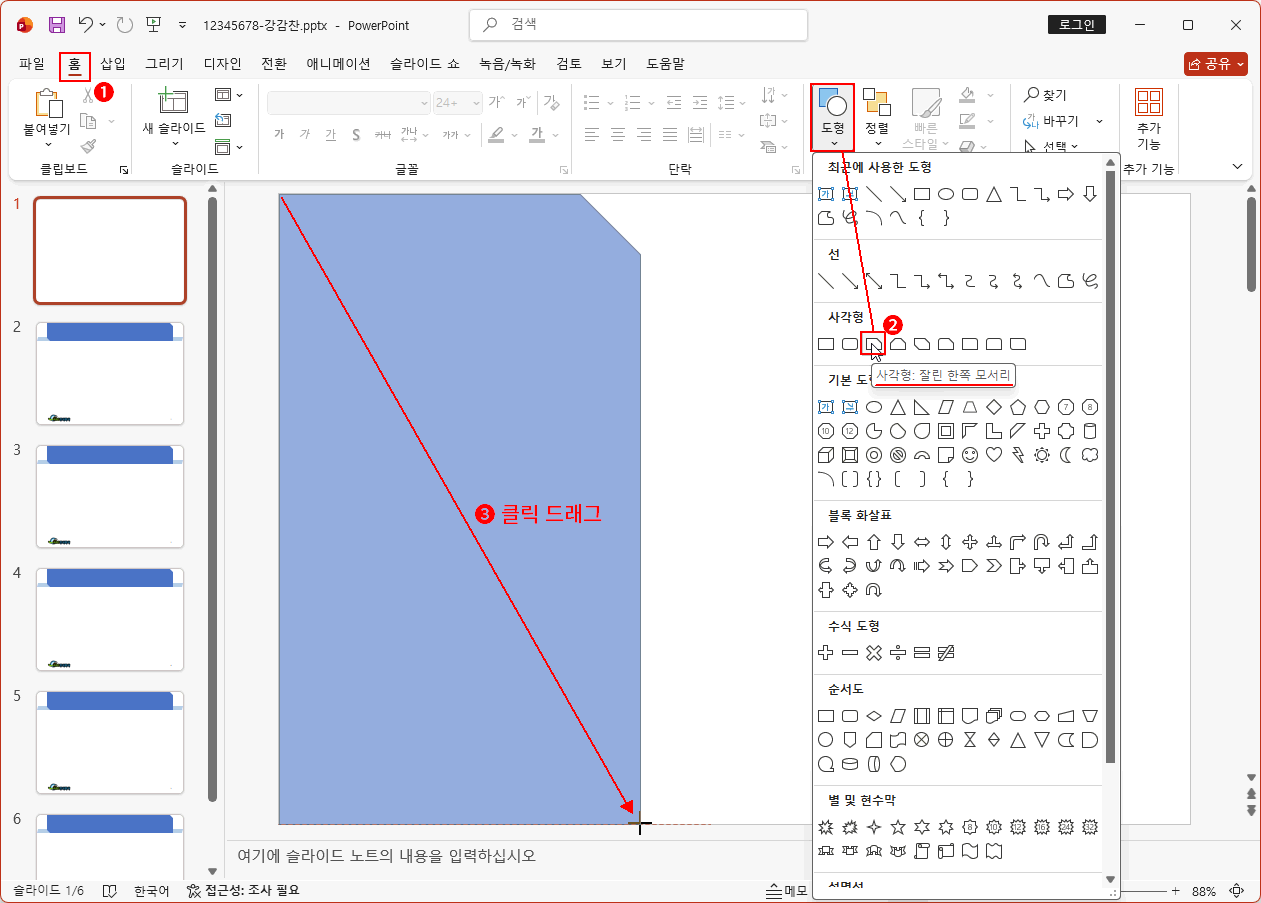1261x903 pixels.
Task: Select the right block arrow shape
Action: 826,542
